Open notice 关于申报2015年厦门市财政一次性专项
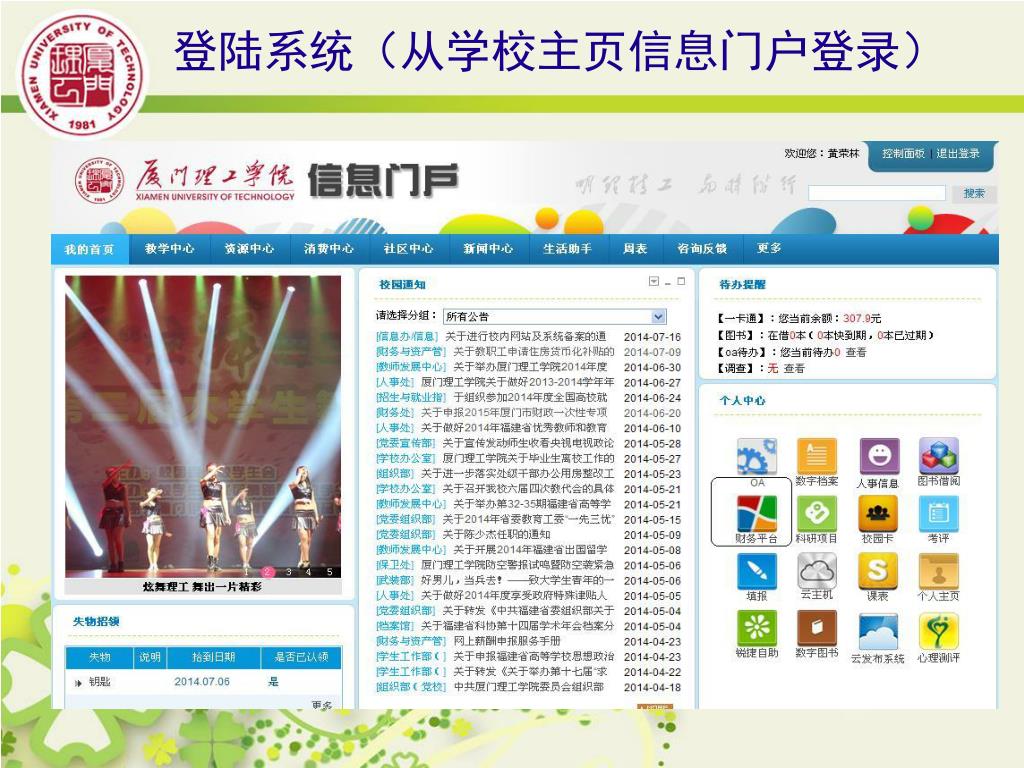 [x=514, y=413]
